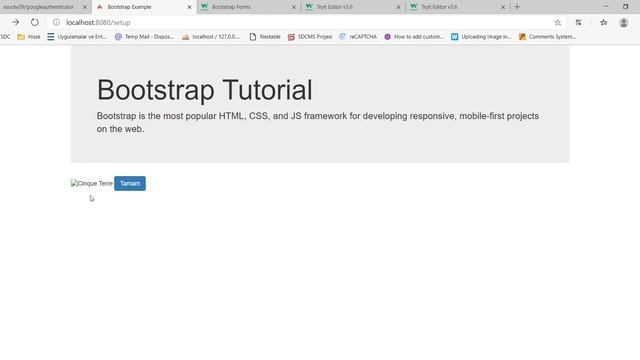Minimize the browser window

coord(606,7)
